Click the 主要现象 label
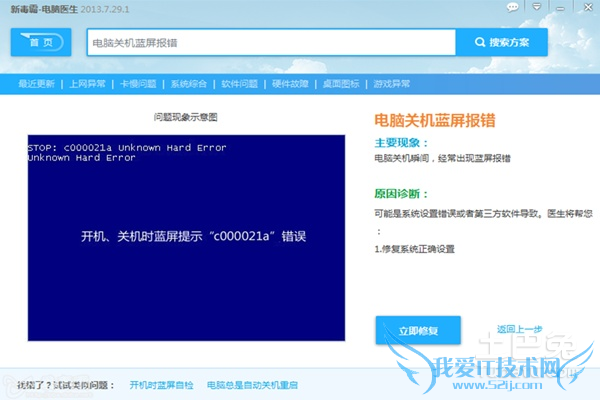The image size is (600, 400). pyautogui.click(x=401, y=143)
